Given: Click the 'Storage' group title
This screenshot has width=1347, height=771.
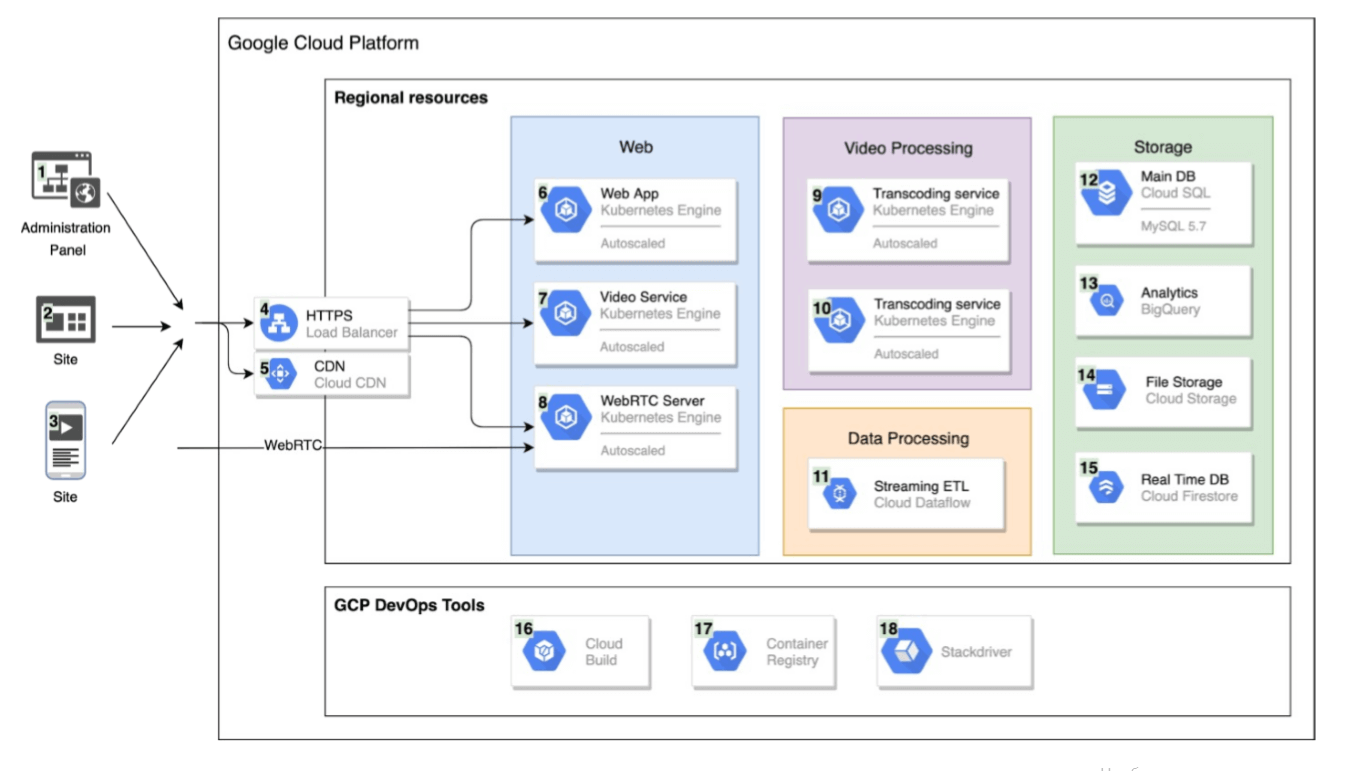Looking at the screenshot, I should (1162, 147).
